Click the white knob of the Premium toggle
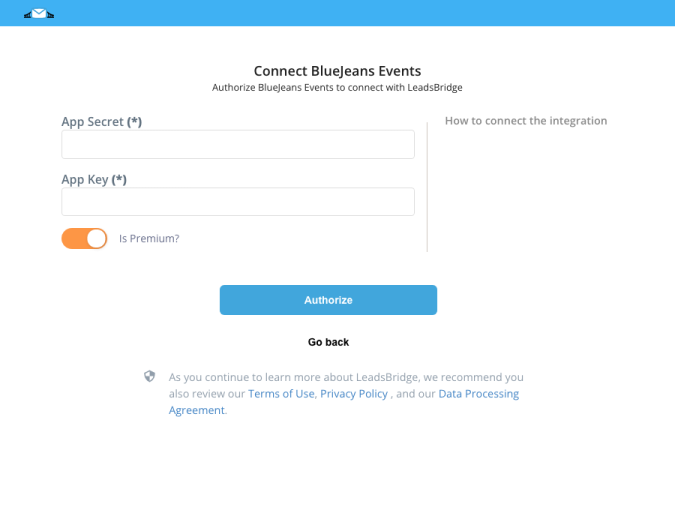This screenshot has width=675, height=525. click(x=96, y=238)
